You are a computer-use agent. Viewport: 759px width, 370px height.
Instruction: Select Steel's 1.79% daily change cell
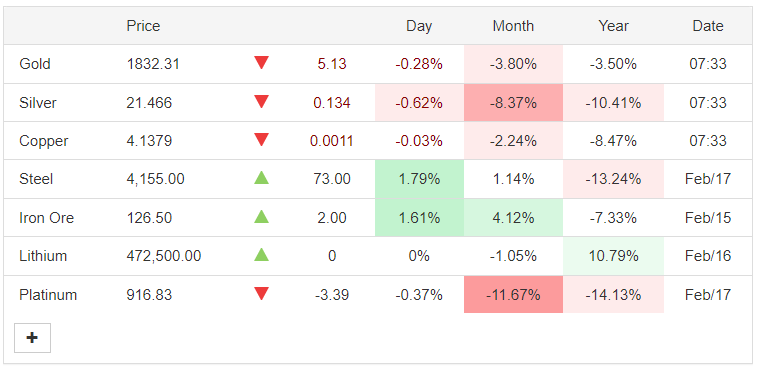[419, 179]
